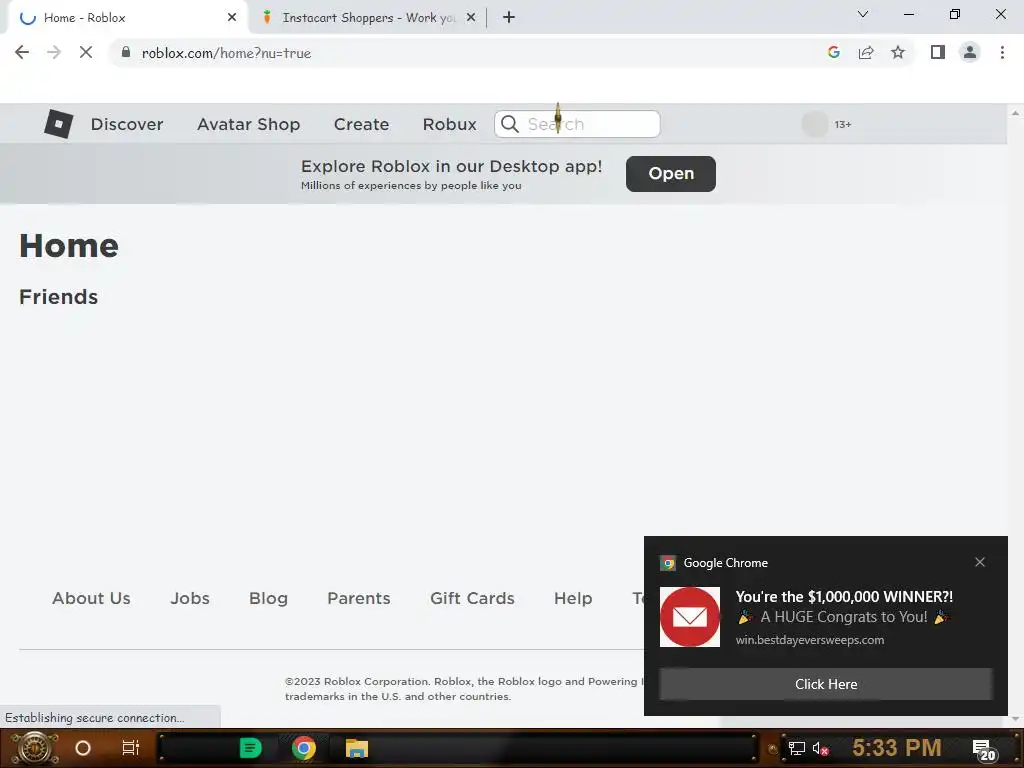The width and height of the screenshot is (1024, 768).
Task: Open the action center notifications icon
Action: tap(984, 750)
